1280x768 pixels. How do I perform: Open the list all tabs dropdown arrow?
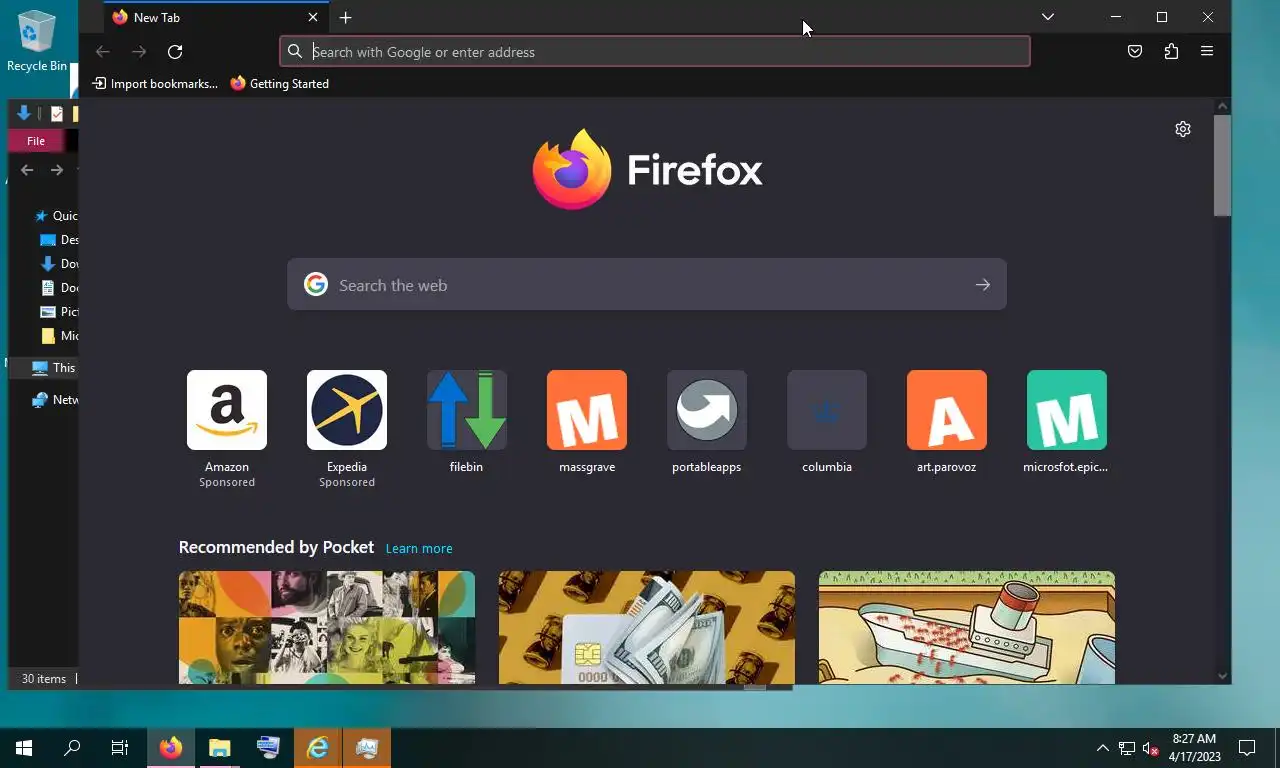(1047, 17)
